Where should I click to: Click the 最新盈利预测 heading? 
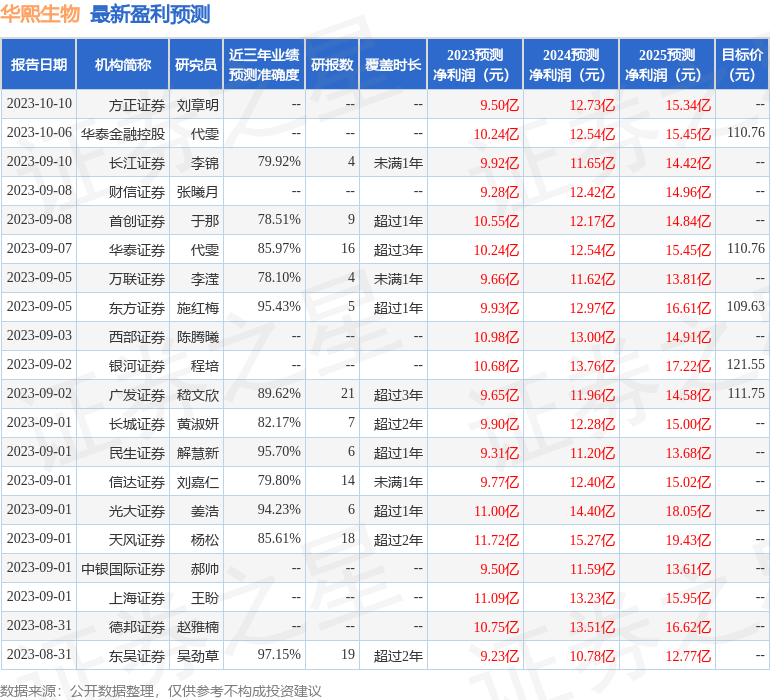point(150,14)
